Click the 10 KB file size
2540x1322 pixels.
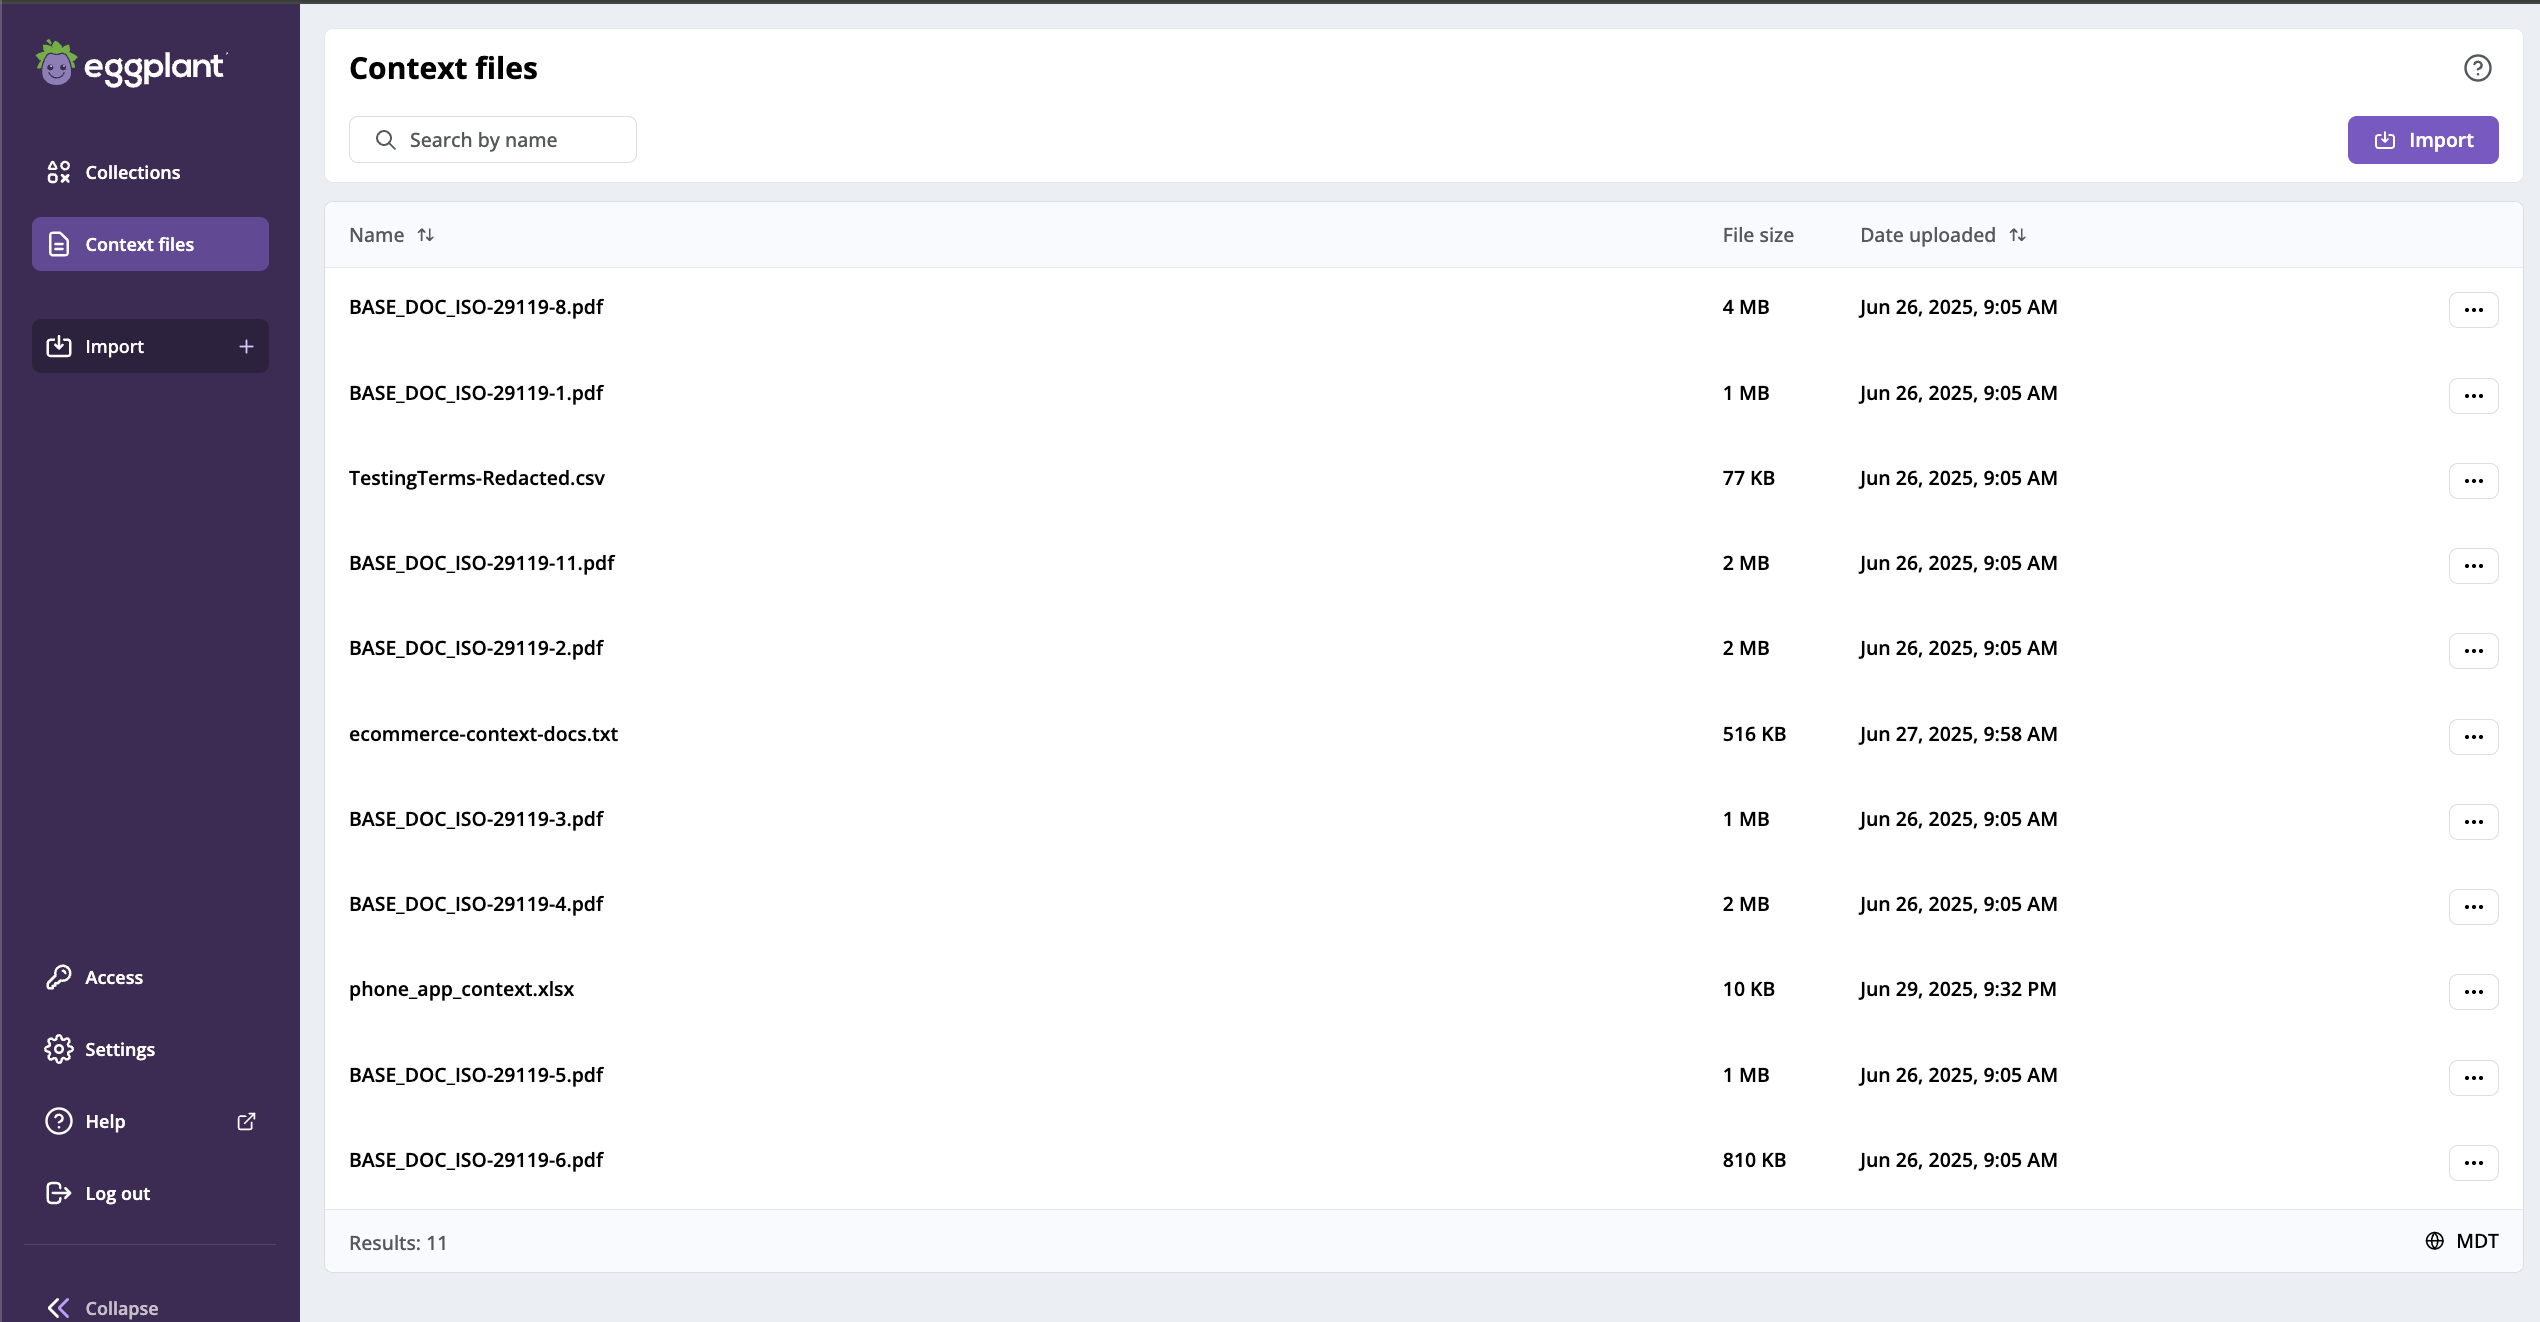point(1748,989)
